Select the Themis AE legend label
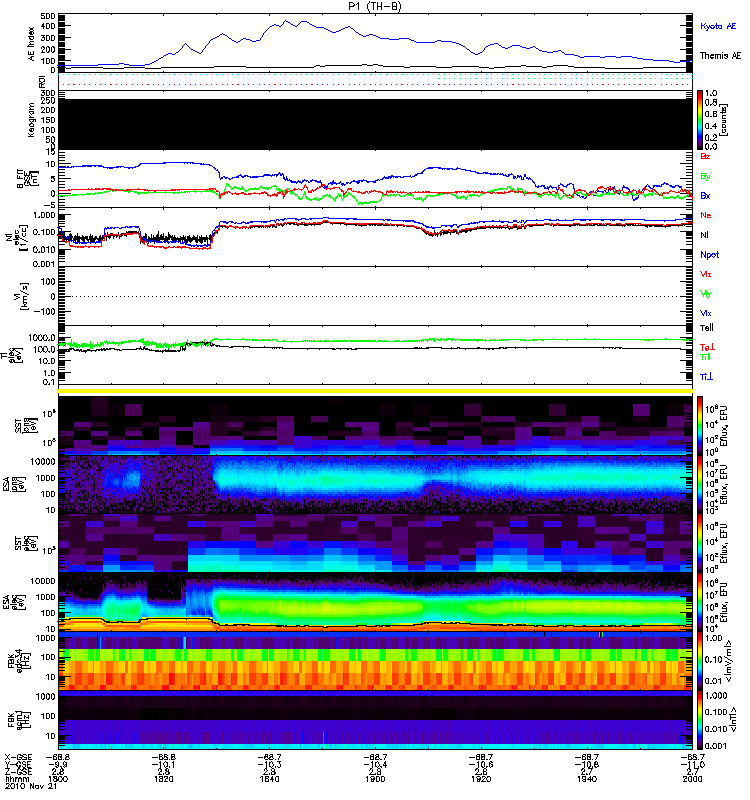 [x=720, y=56]
